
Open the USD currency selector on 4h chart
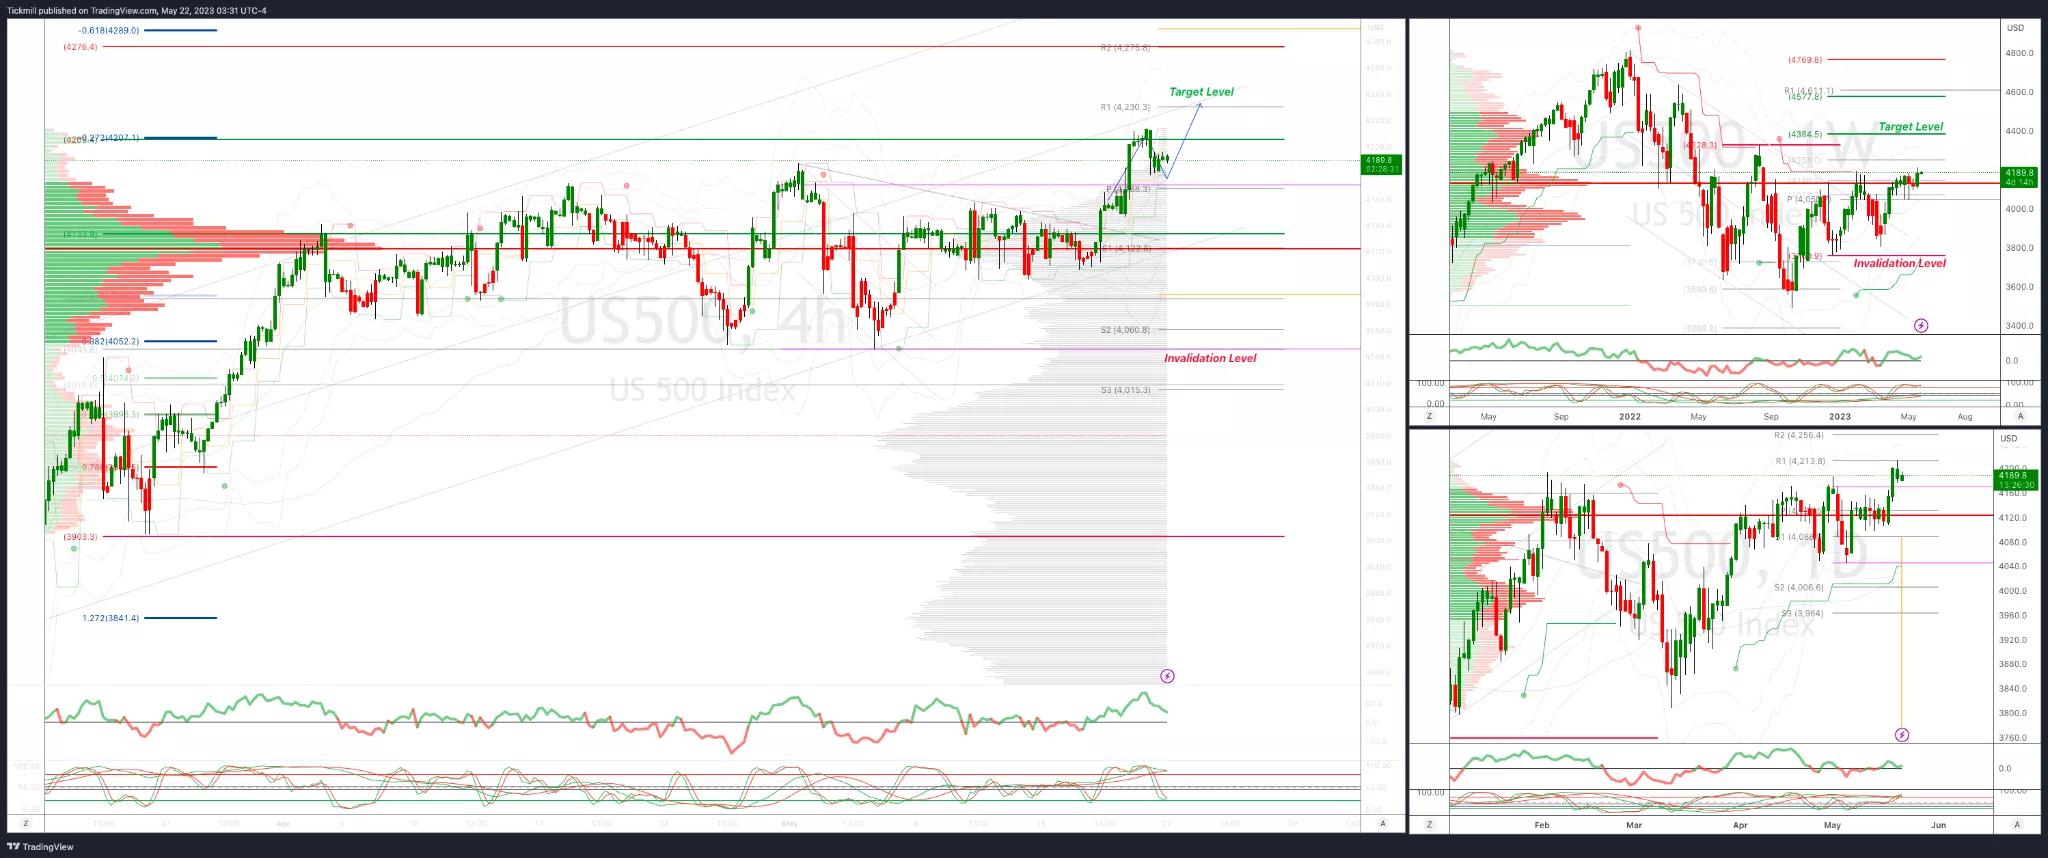click(x=1376, y=28)
